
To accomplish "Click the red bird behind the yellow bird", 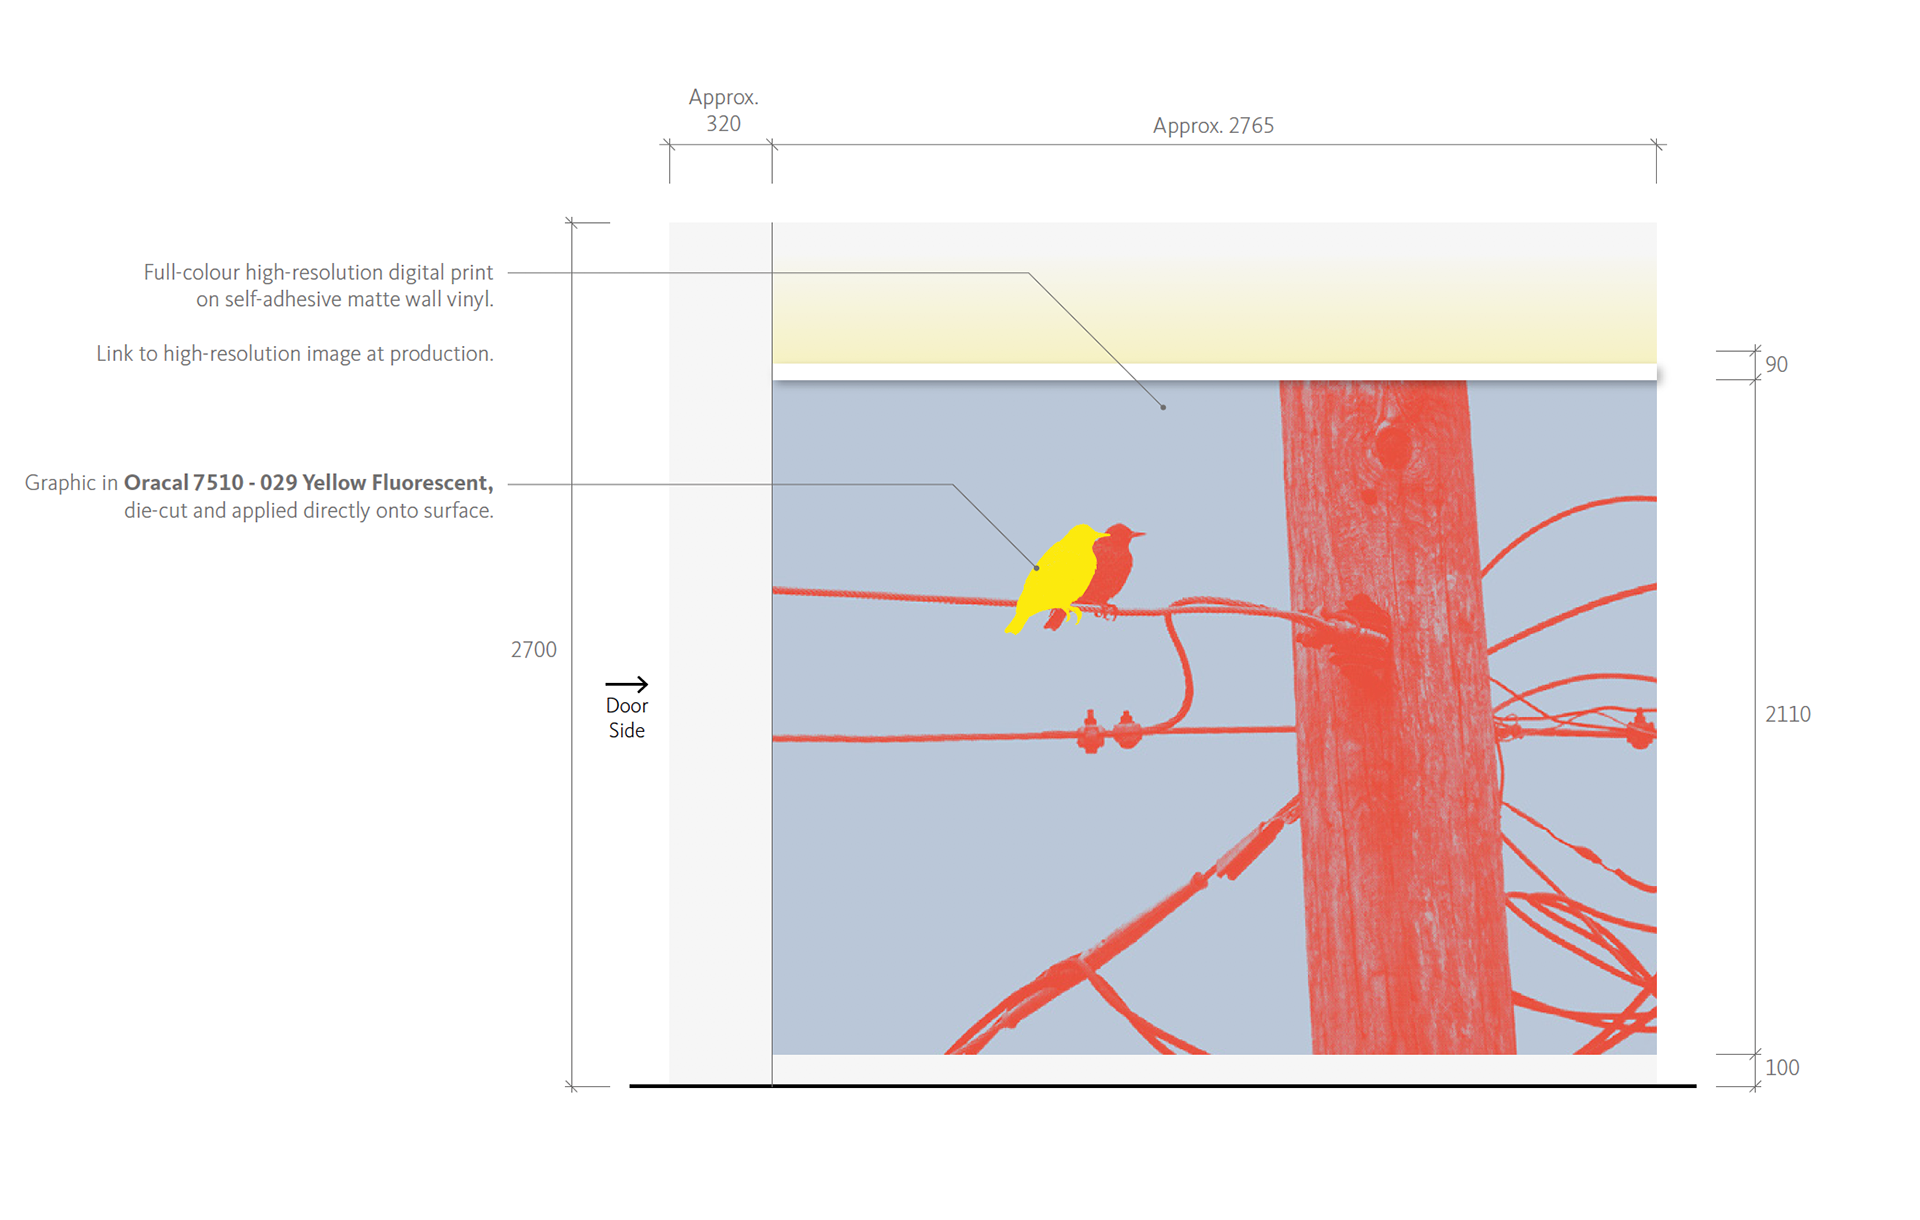I will coord(1112,572).
